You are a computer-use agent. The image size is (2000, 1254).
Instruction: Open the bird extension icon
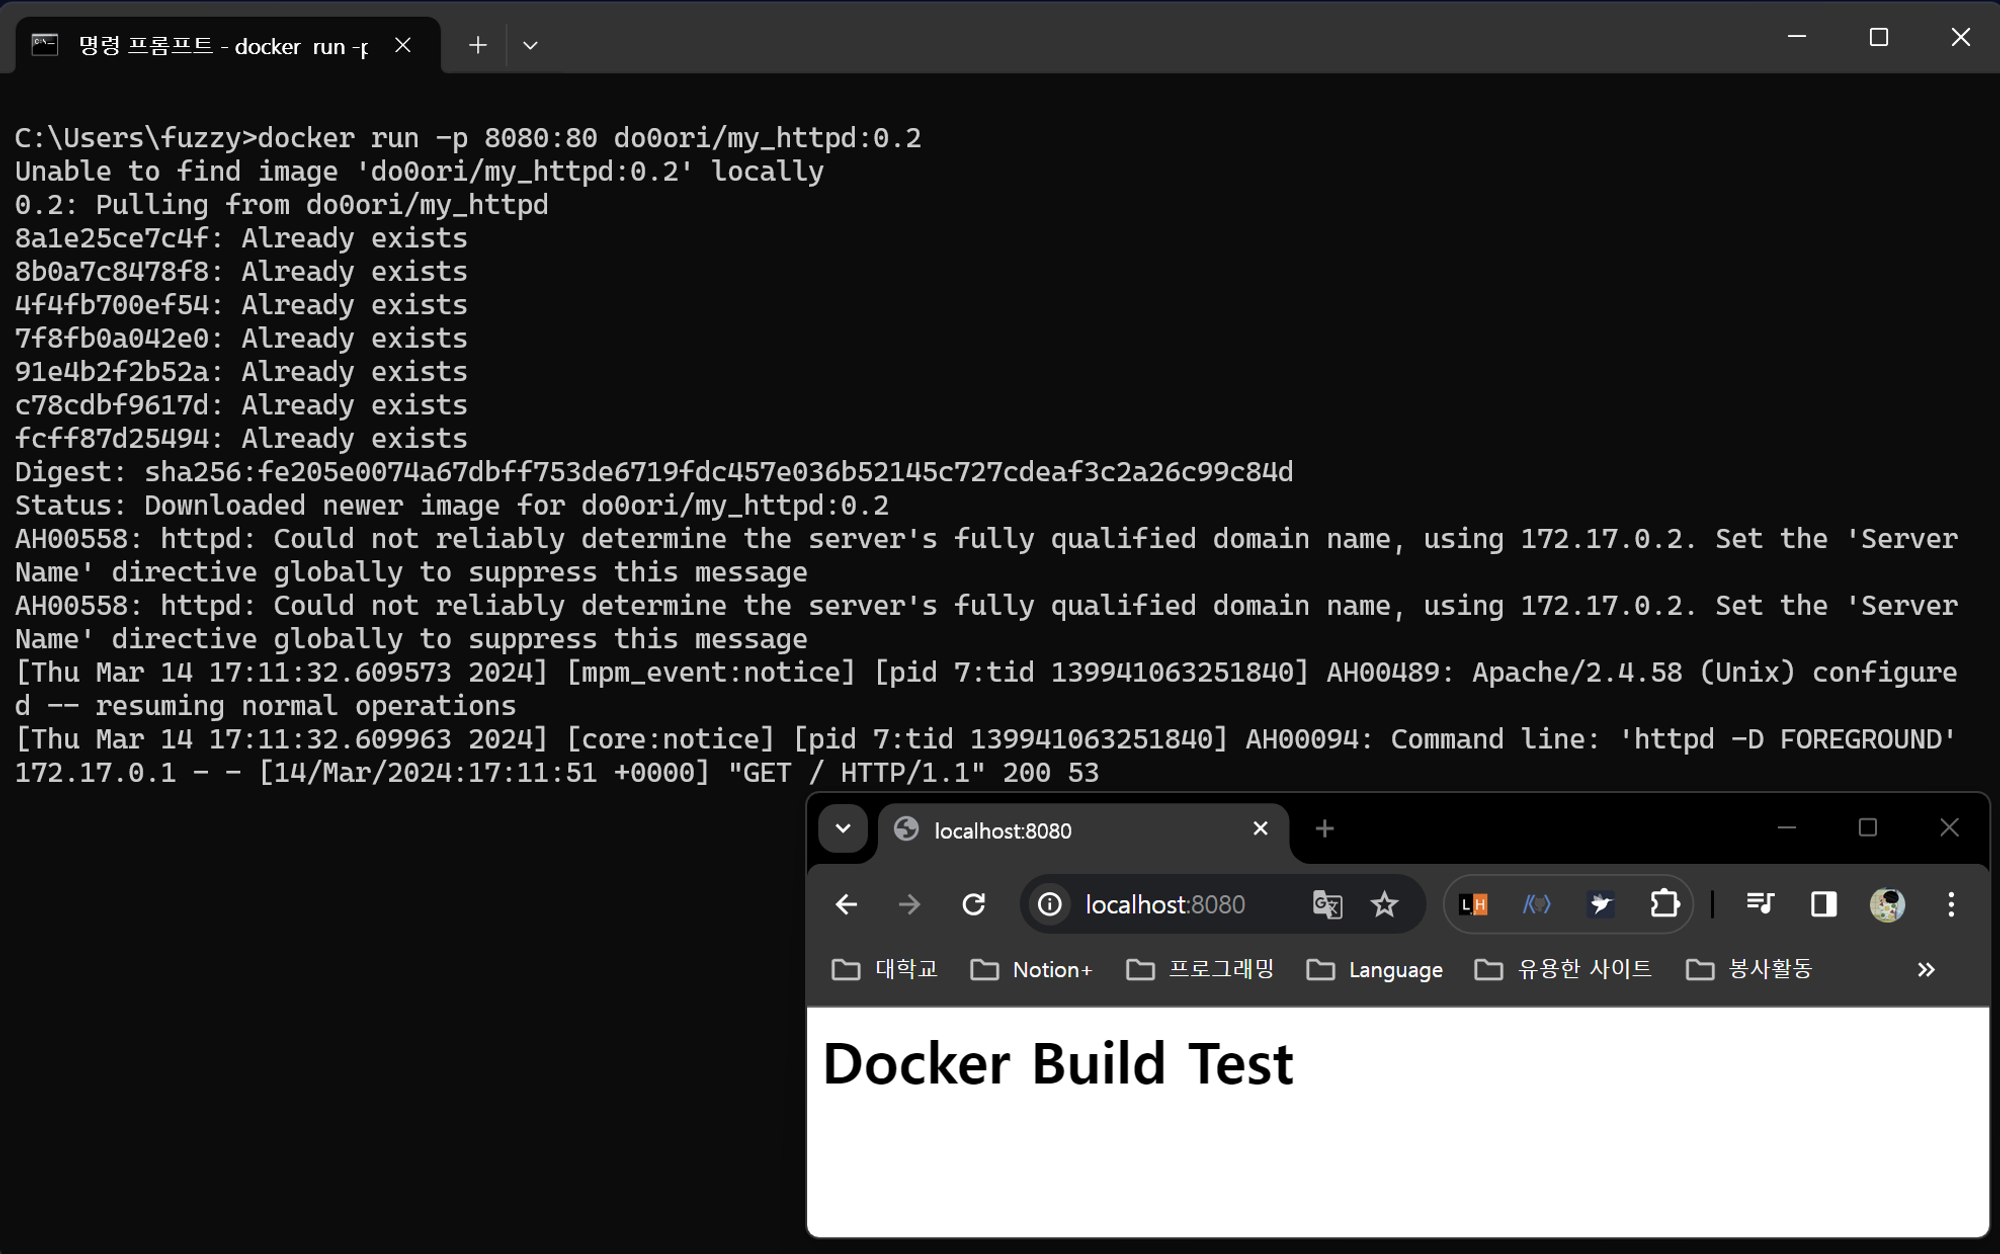click(x=1601, y=905)
